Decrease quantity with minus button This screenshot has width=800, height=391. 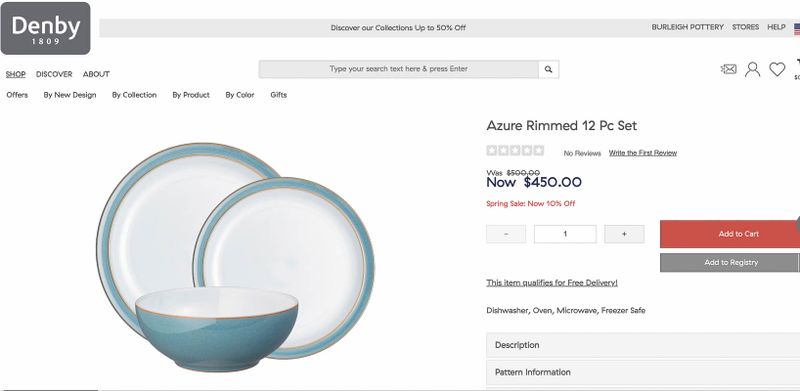pyautogui.click(x=506, y=234)
